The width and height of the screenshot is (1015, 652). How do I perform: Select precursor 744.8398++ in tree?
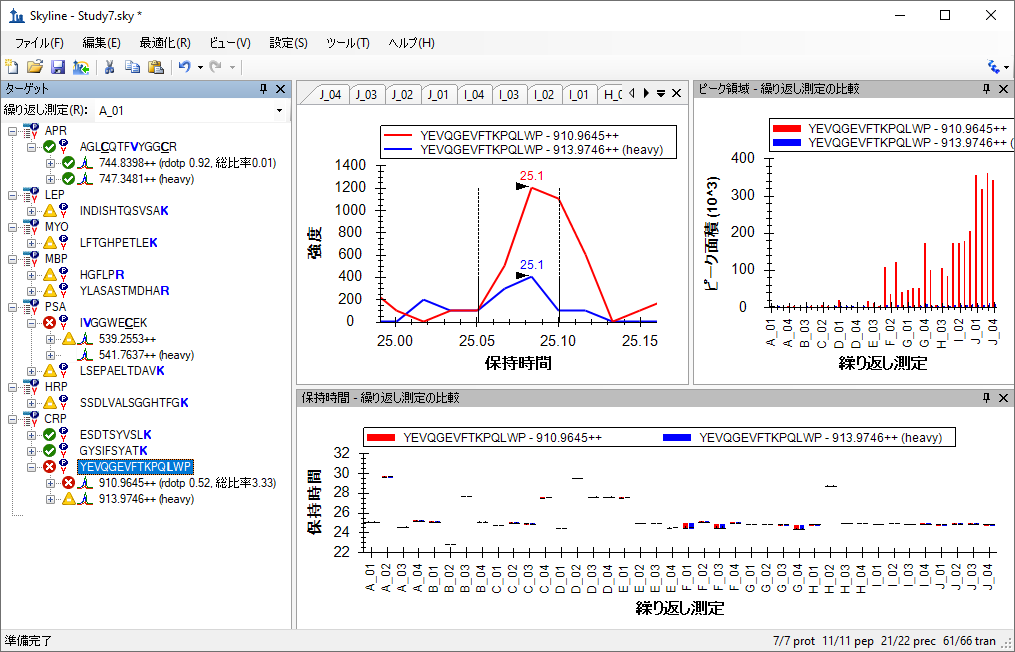click(x=188, y=163)
